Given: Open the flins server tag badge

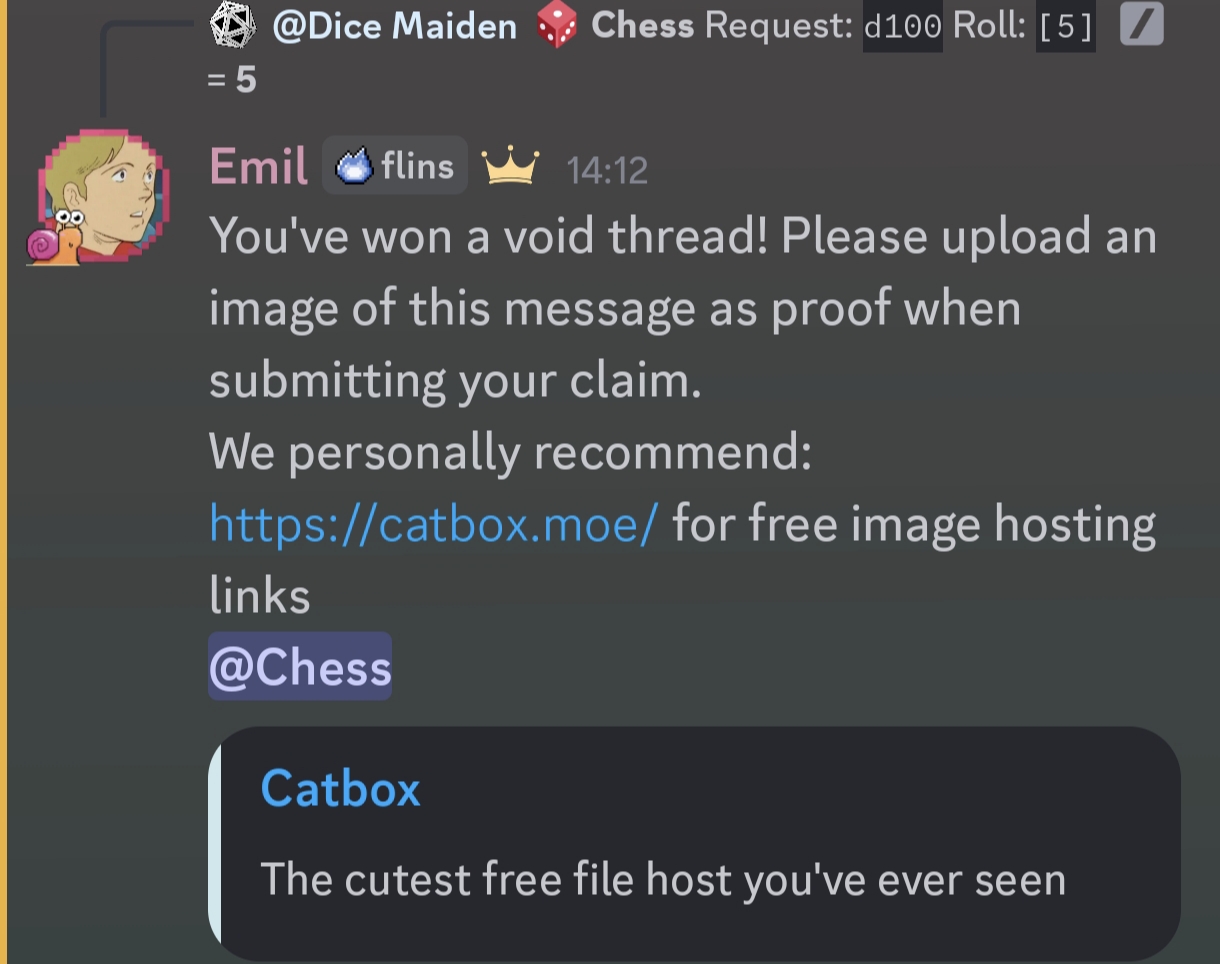Looking at the screenshot, I should pyautogui.click(x=395, y=165).
